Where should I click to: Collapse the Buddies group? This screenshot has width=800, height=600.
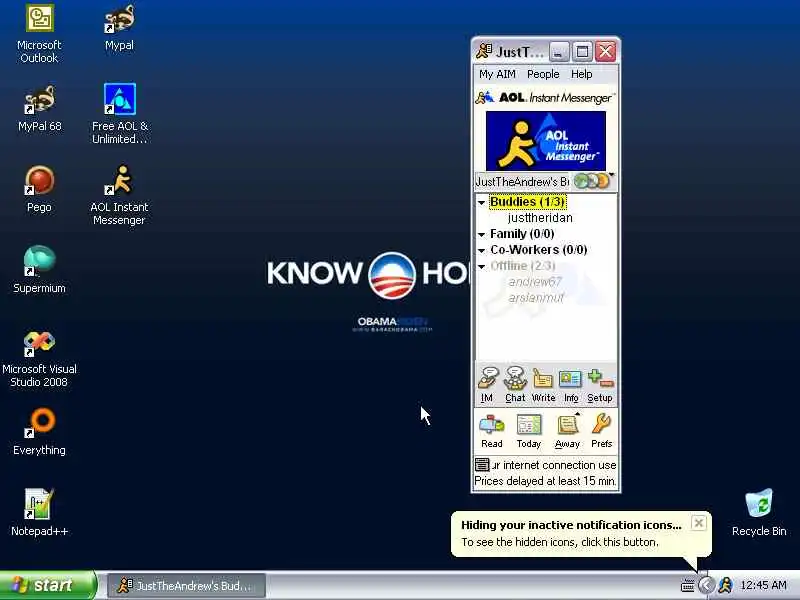481,203
